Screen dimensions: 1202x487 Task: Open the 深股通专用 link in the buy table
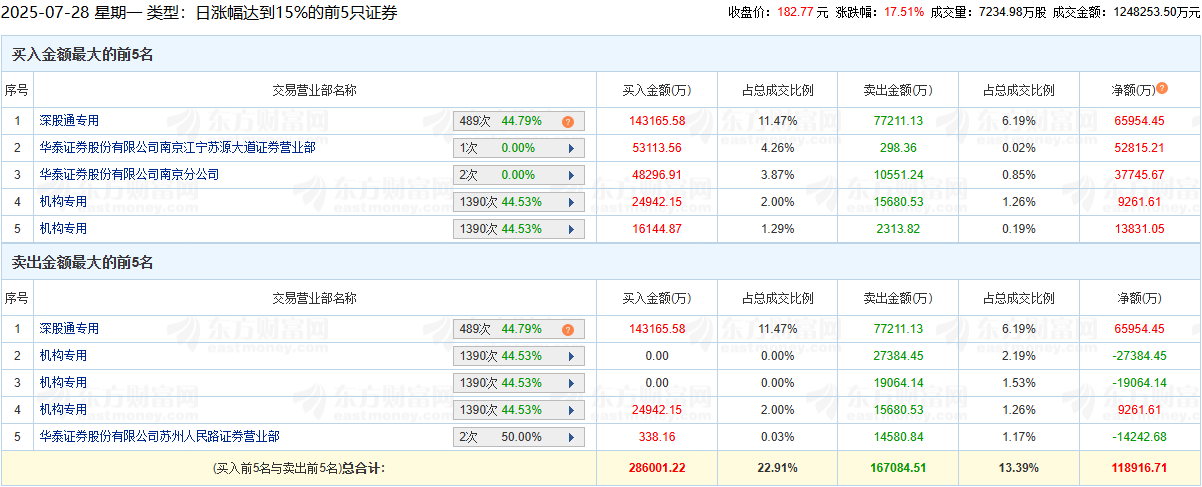[69, 120]
